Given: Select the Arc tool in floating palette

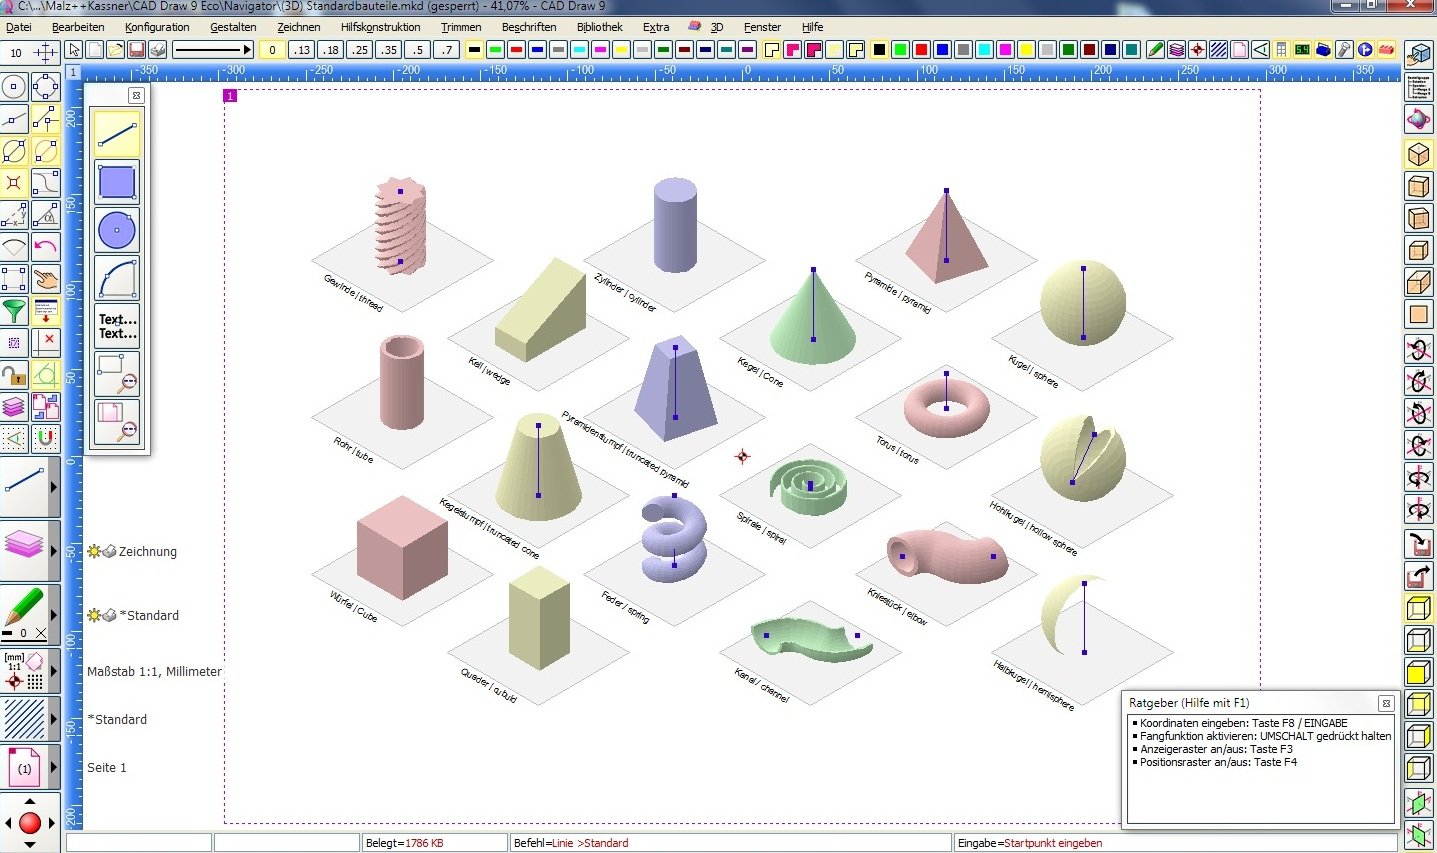Looking at the screenshot, I should click(x=117, y=278).
